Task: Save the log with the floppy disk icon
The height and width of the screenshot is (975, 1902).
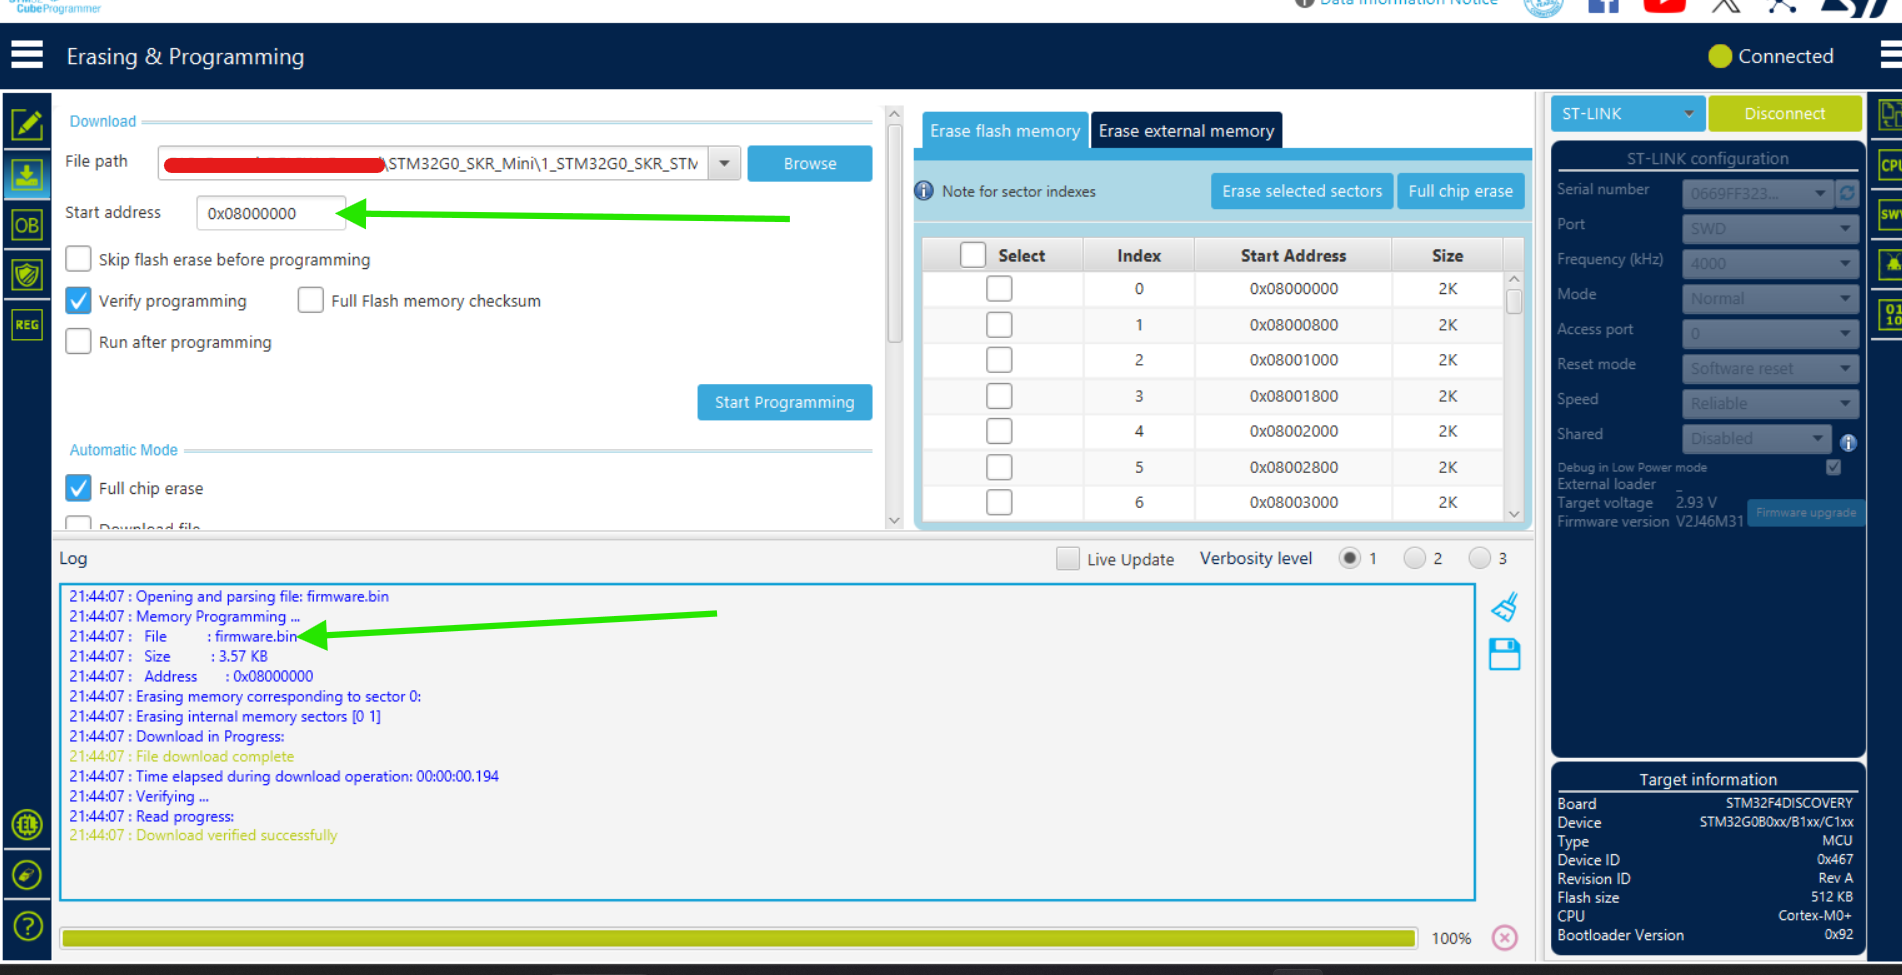Action: tap(1504, 655)
